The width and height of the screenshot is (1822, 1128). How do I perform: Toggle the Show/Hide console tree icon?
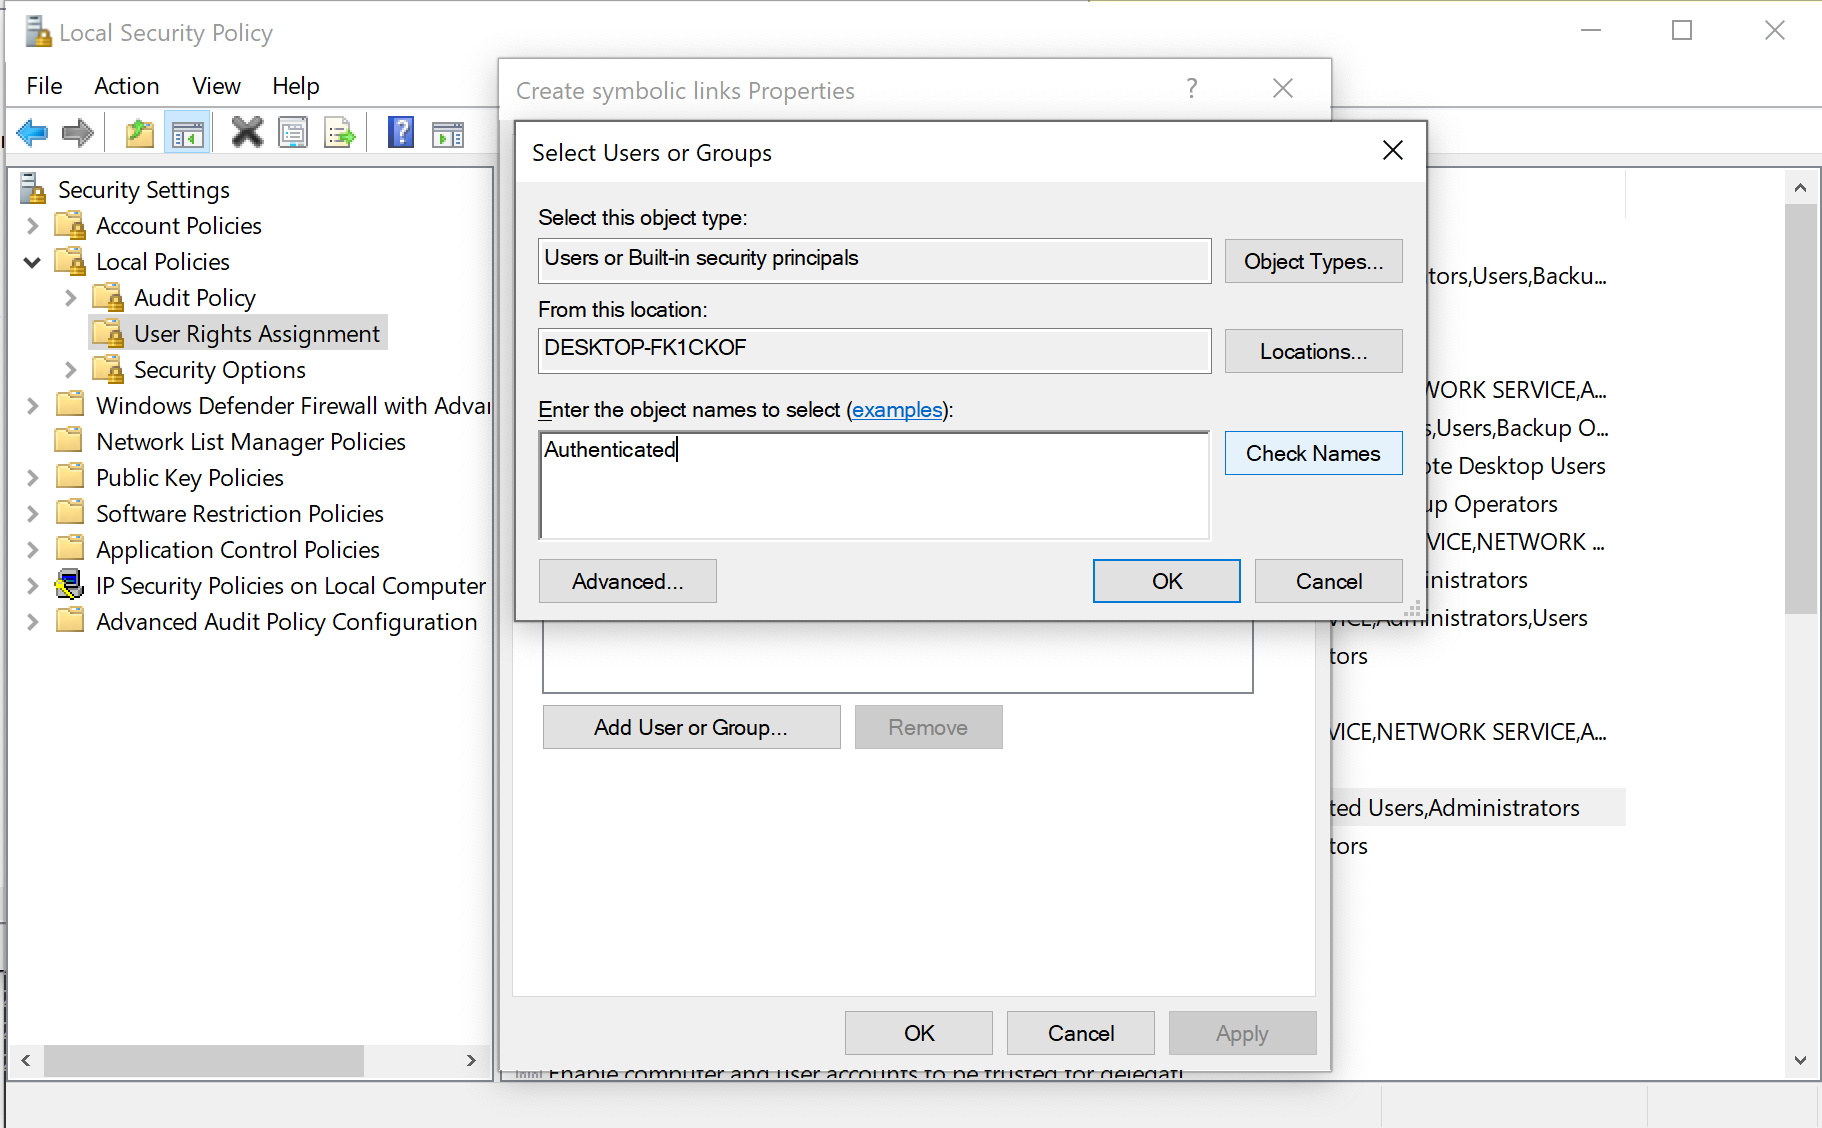coord(187,131)
